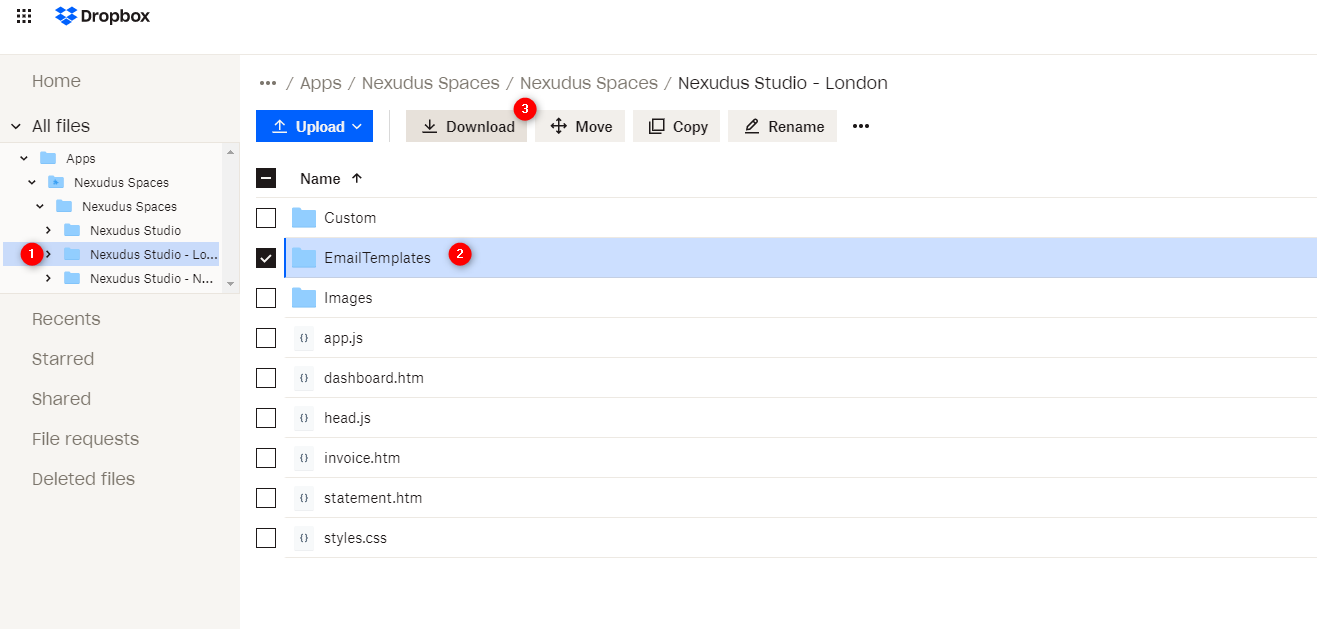Click the Download button
Viewport: 1317px width, 629px height.
[466, 126]
